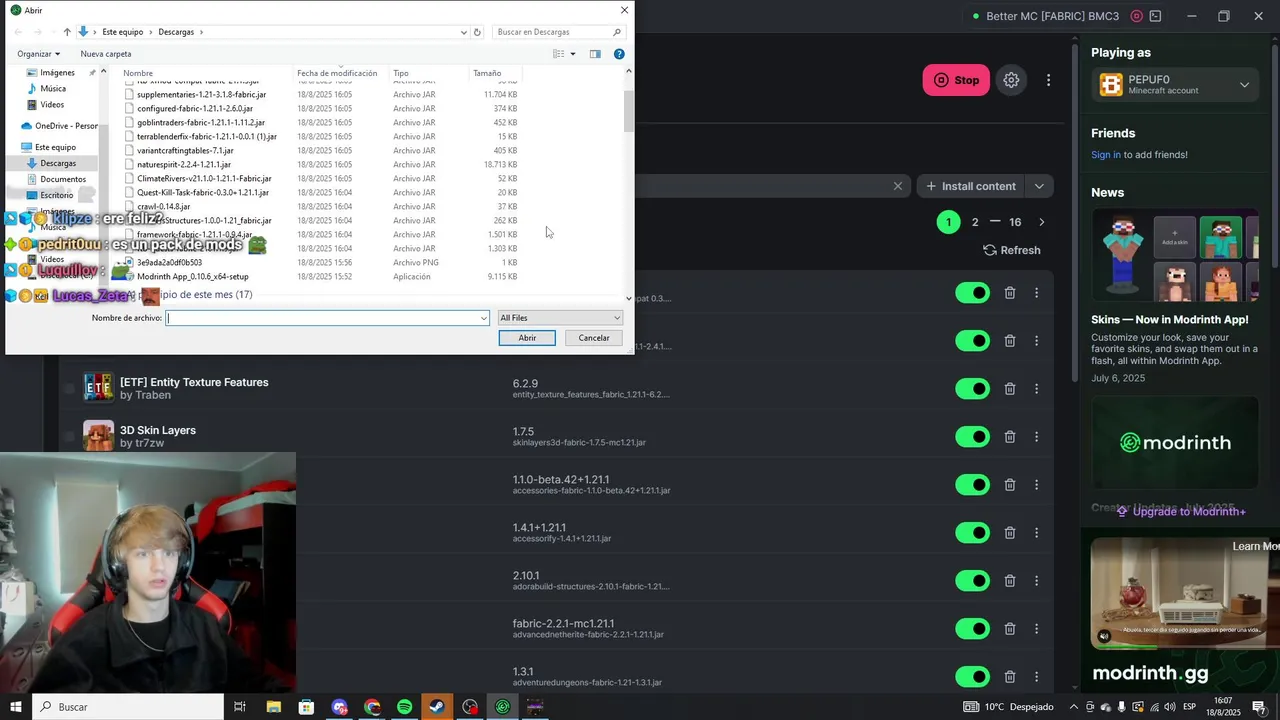Open file dialog help icon

619,54
